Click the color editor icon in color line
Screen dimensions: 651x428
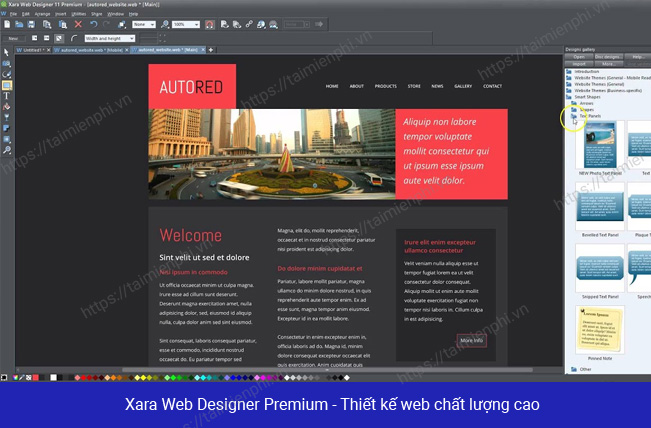pos(15,377)
